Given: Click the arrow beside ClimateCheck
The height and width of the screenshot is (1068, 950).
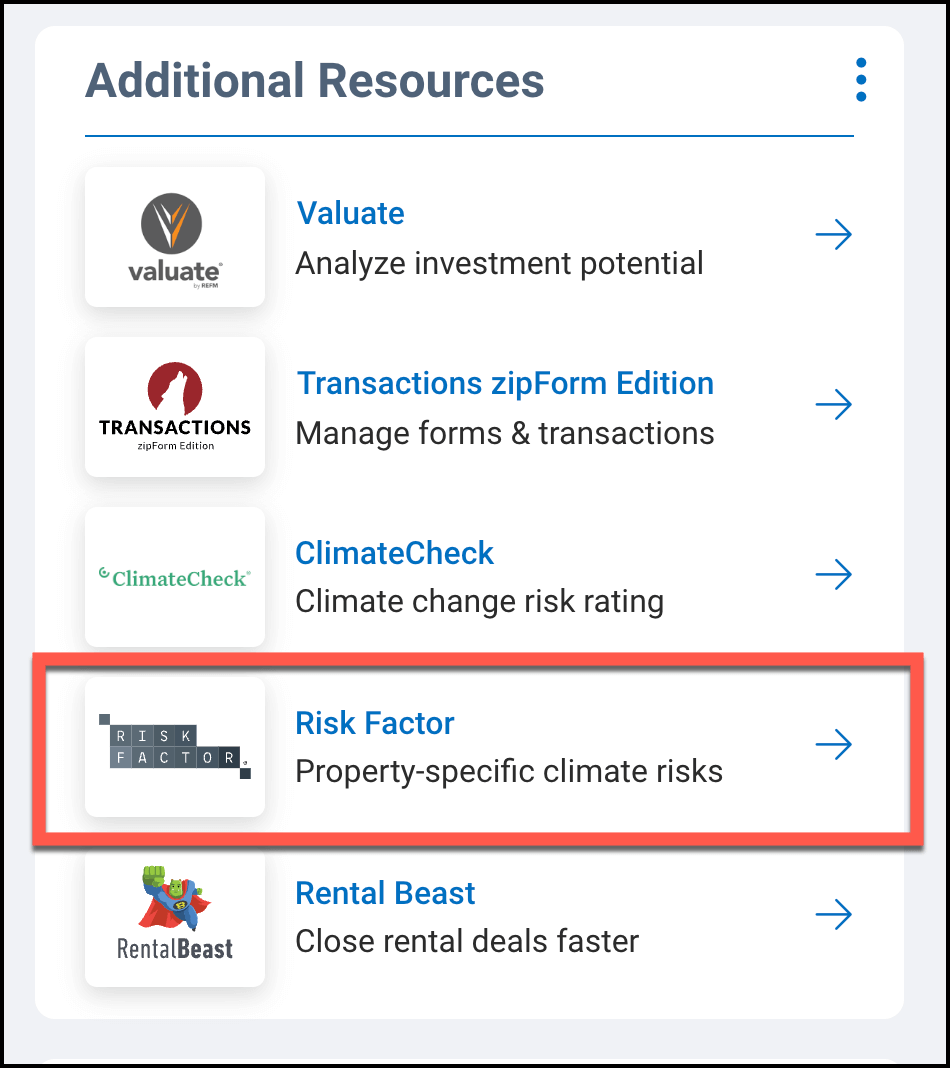Looking at the screenshot, I should [833, 575].
